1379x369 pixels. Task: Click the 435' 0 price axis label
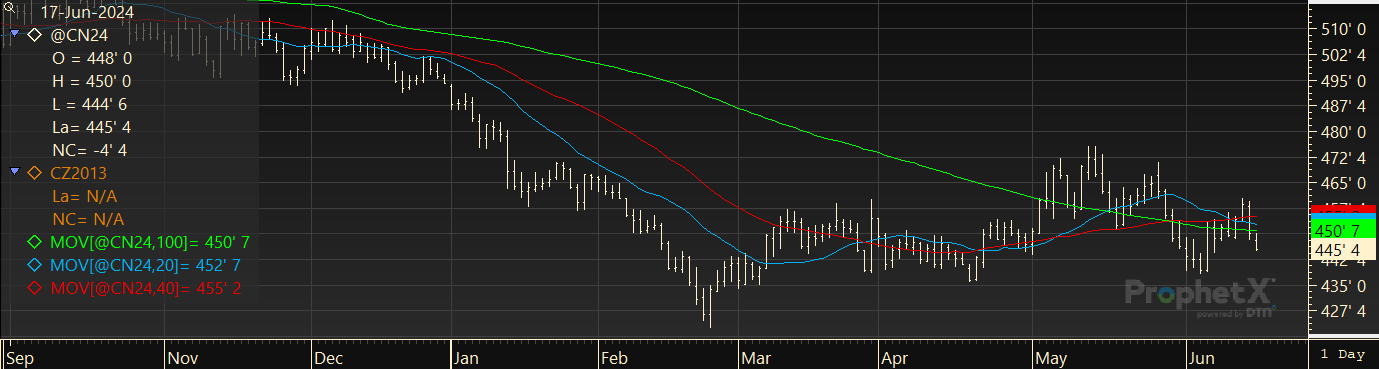1342,286
